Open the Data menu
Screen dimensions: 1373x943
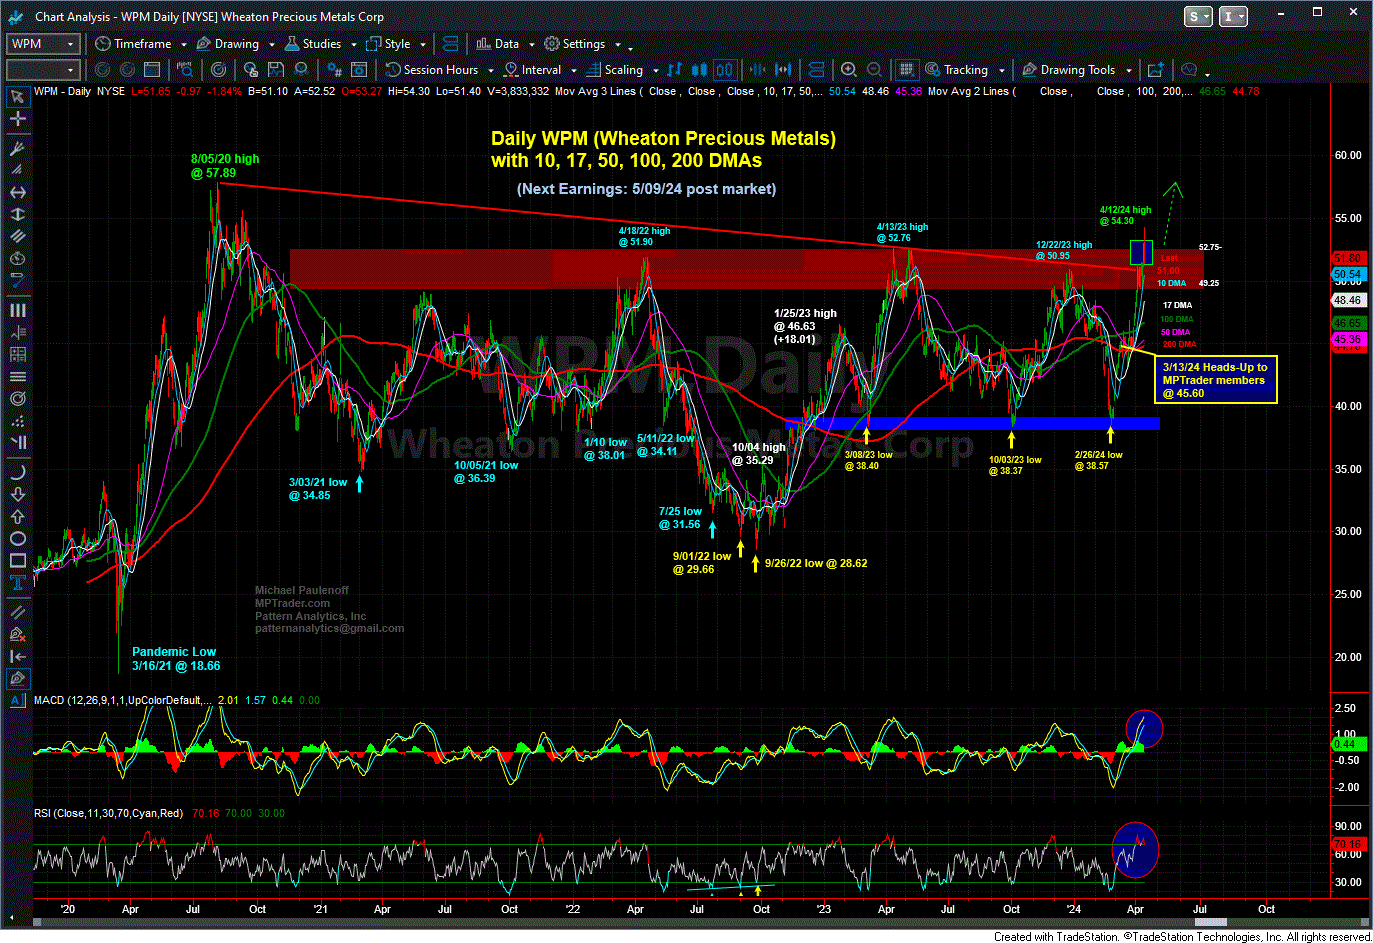coord(498,44)
